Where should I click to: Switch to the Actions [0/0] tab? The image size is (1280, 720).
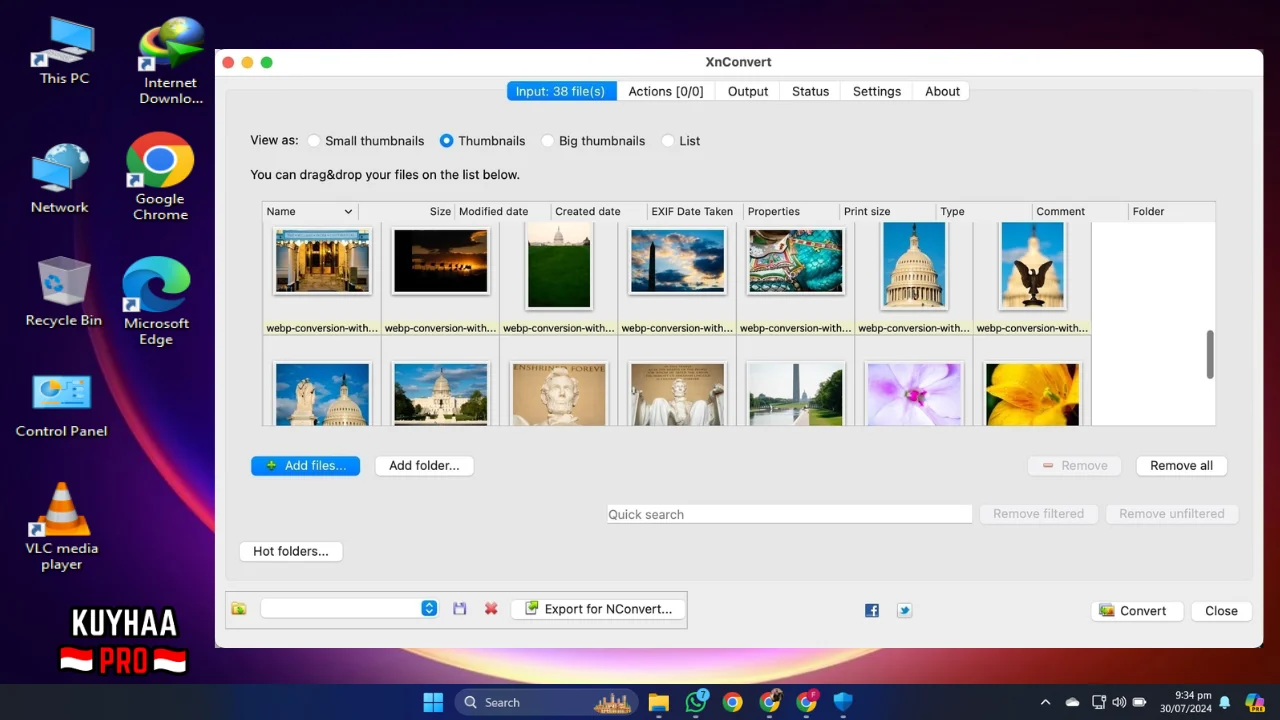click(666, 91)
